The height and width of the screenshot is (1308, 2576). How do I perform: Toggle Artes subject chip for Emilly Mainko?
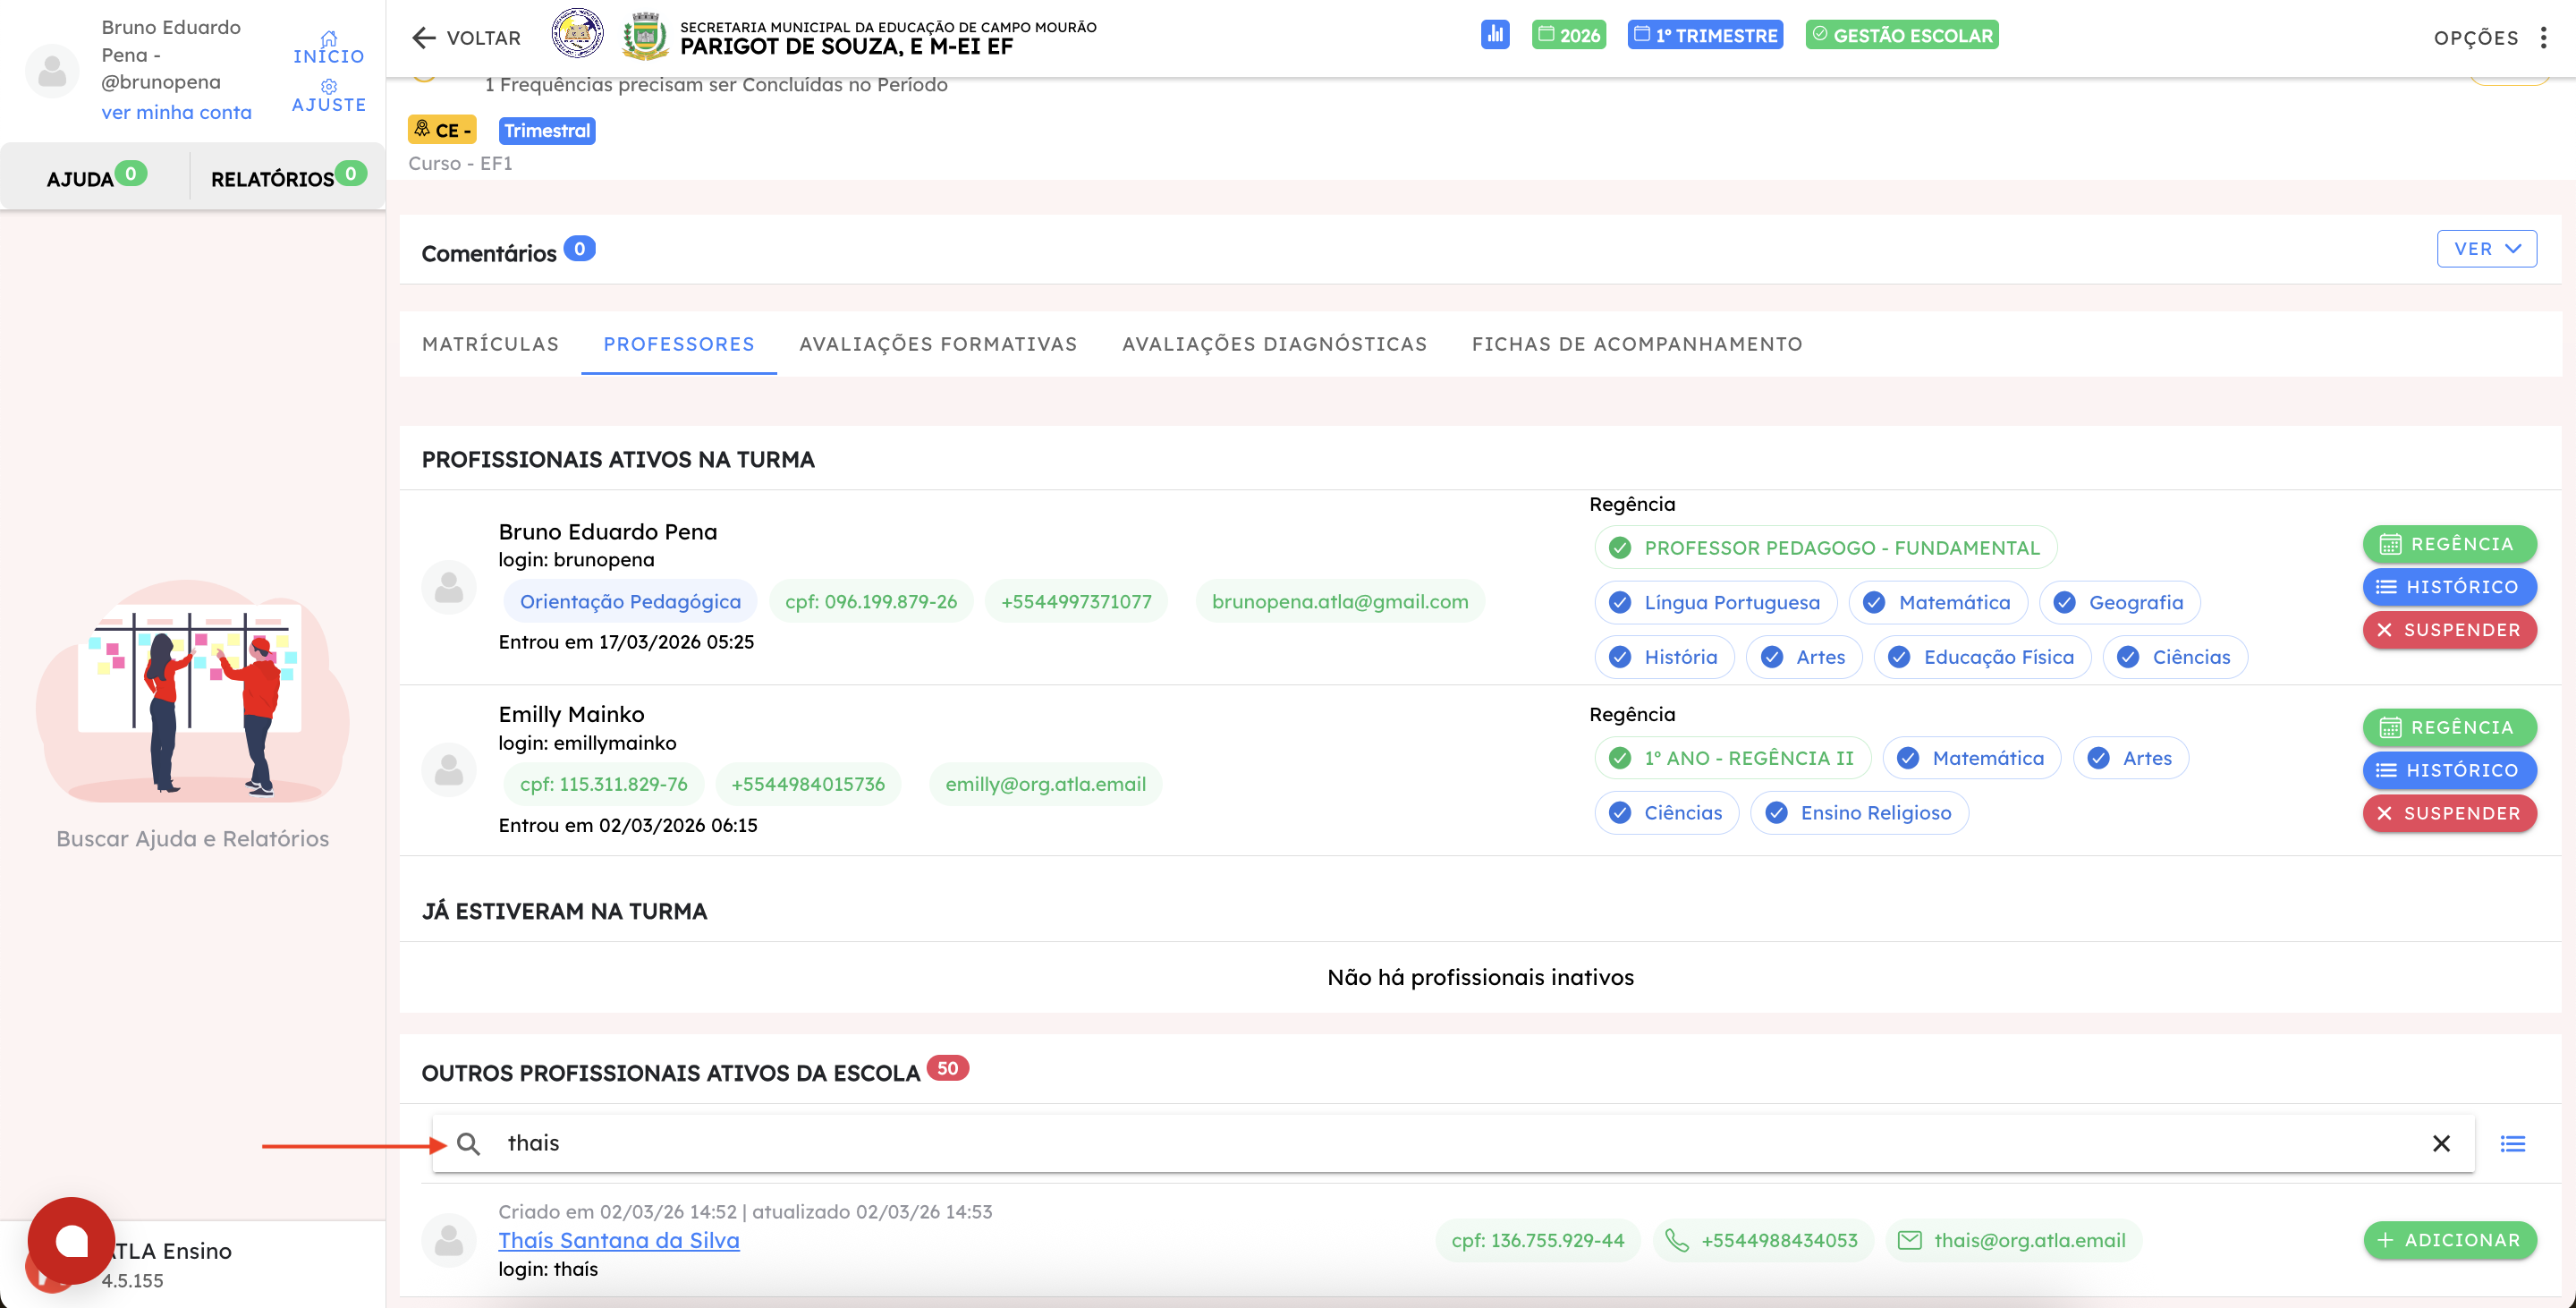pos(2130,758)
